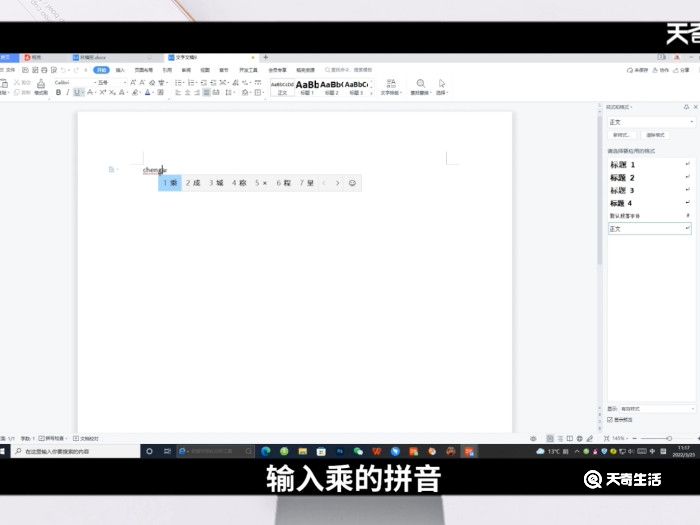Image resolution: width=700 pixels, height=525 pixels.
Task: Add a new document tab with plus
Action: point(266,57)
